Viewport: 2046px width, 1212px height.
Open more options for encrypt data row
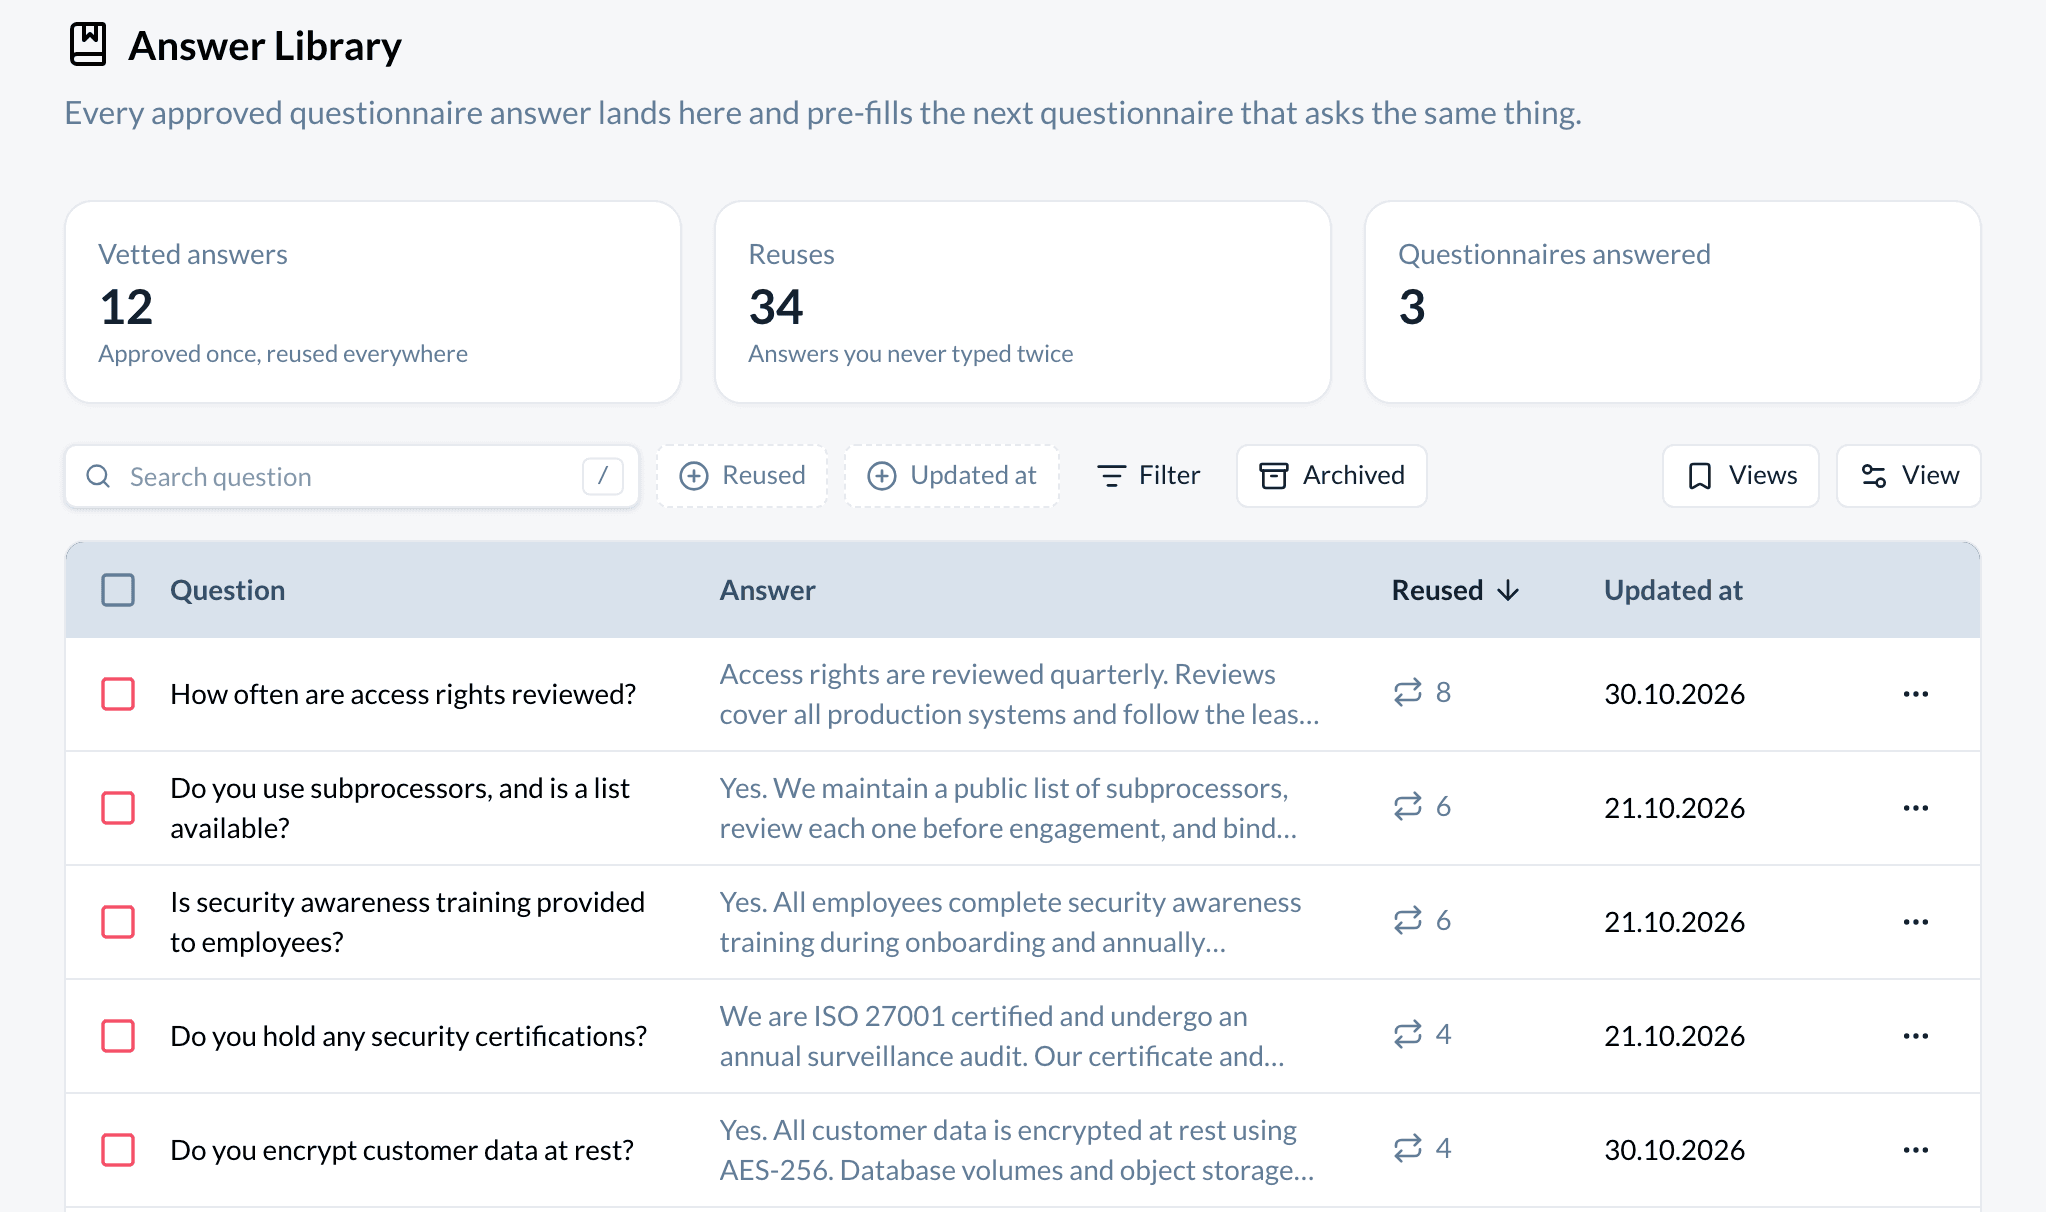pos(1915,1150)
